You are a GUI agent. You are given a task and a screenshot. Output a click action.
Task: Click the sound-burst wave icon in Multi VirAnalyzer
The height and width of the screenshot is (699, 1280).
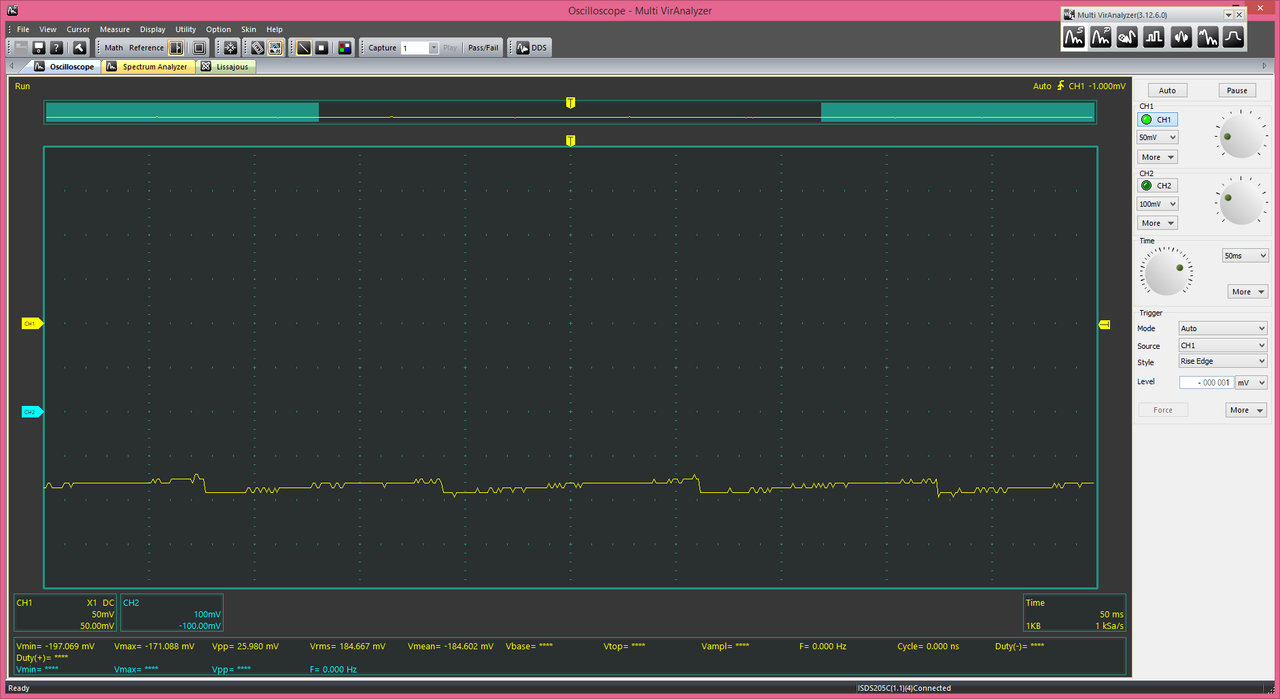pyautogui.click(x=1182, y=37)
